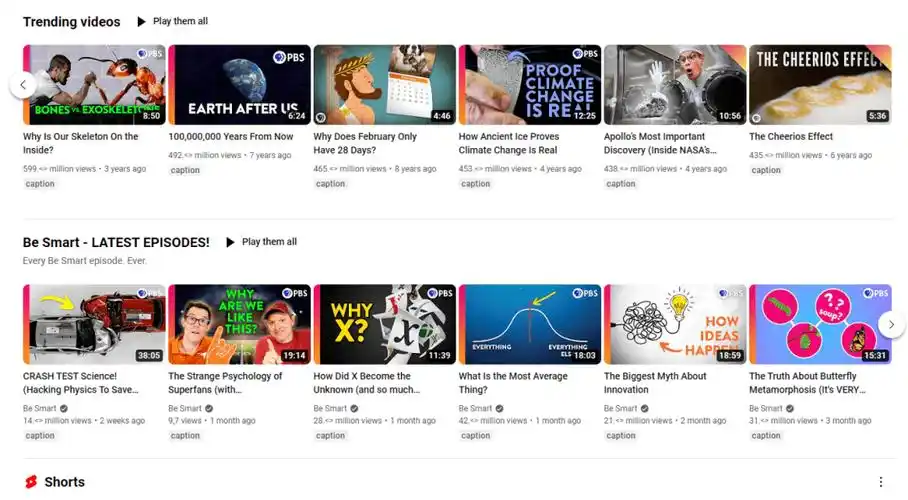Click play icon beside Be Smart Latest Episodes
The height and width of the screenshot is (500, 908).
click(x=230, y=242)
